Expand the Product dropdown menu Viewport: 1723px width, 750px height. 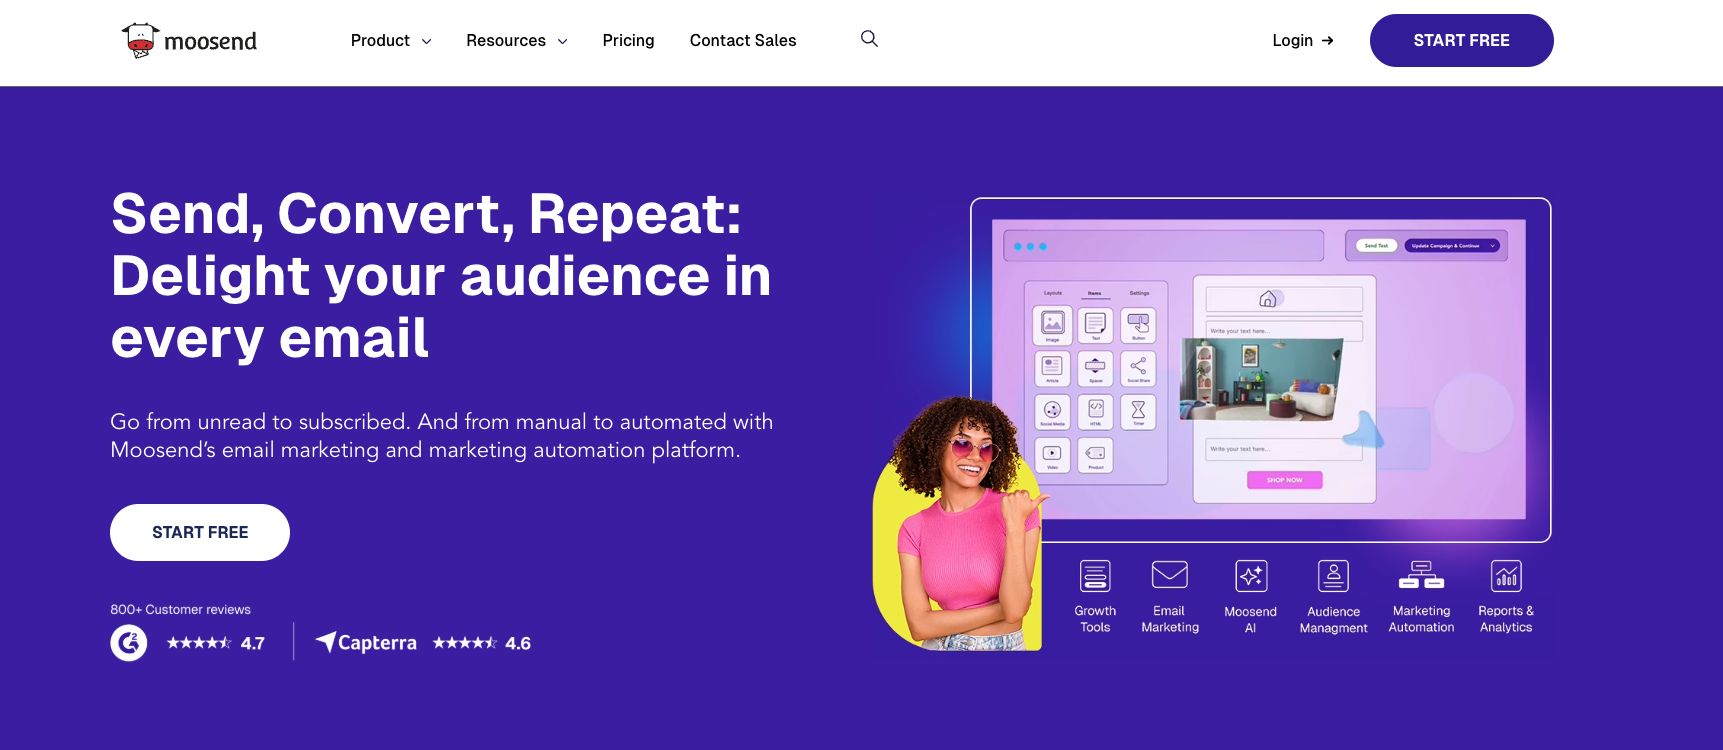391,41
